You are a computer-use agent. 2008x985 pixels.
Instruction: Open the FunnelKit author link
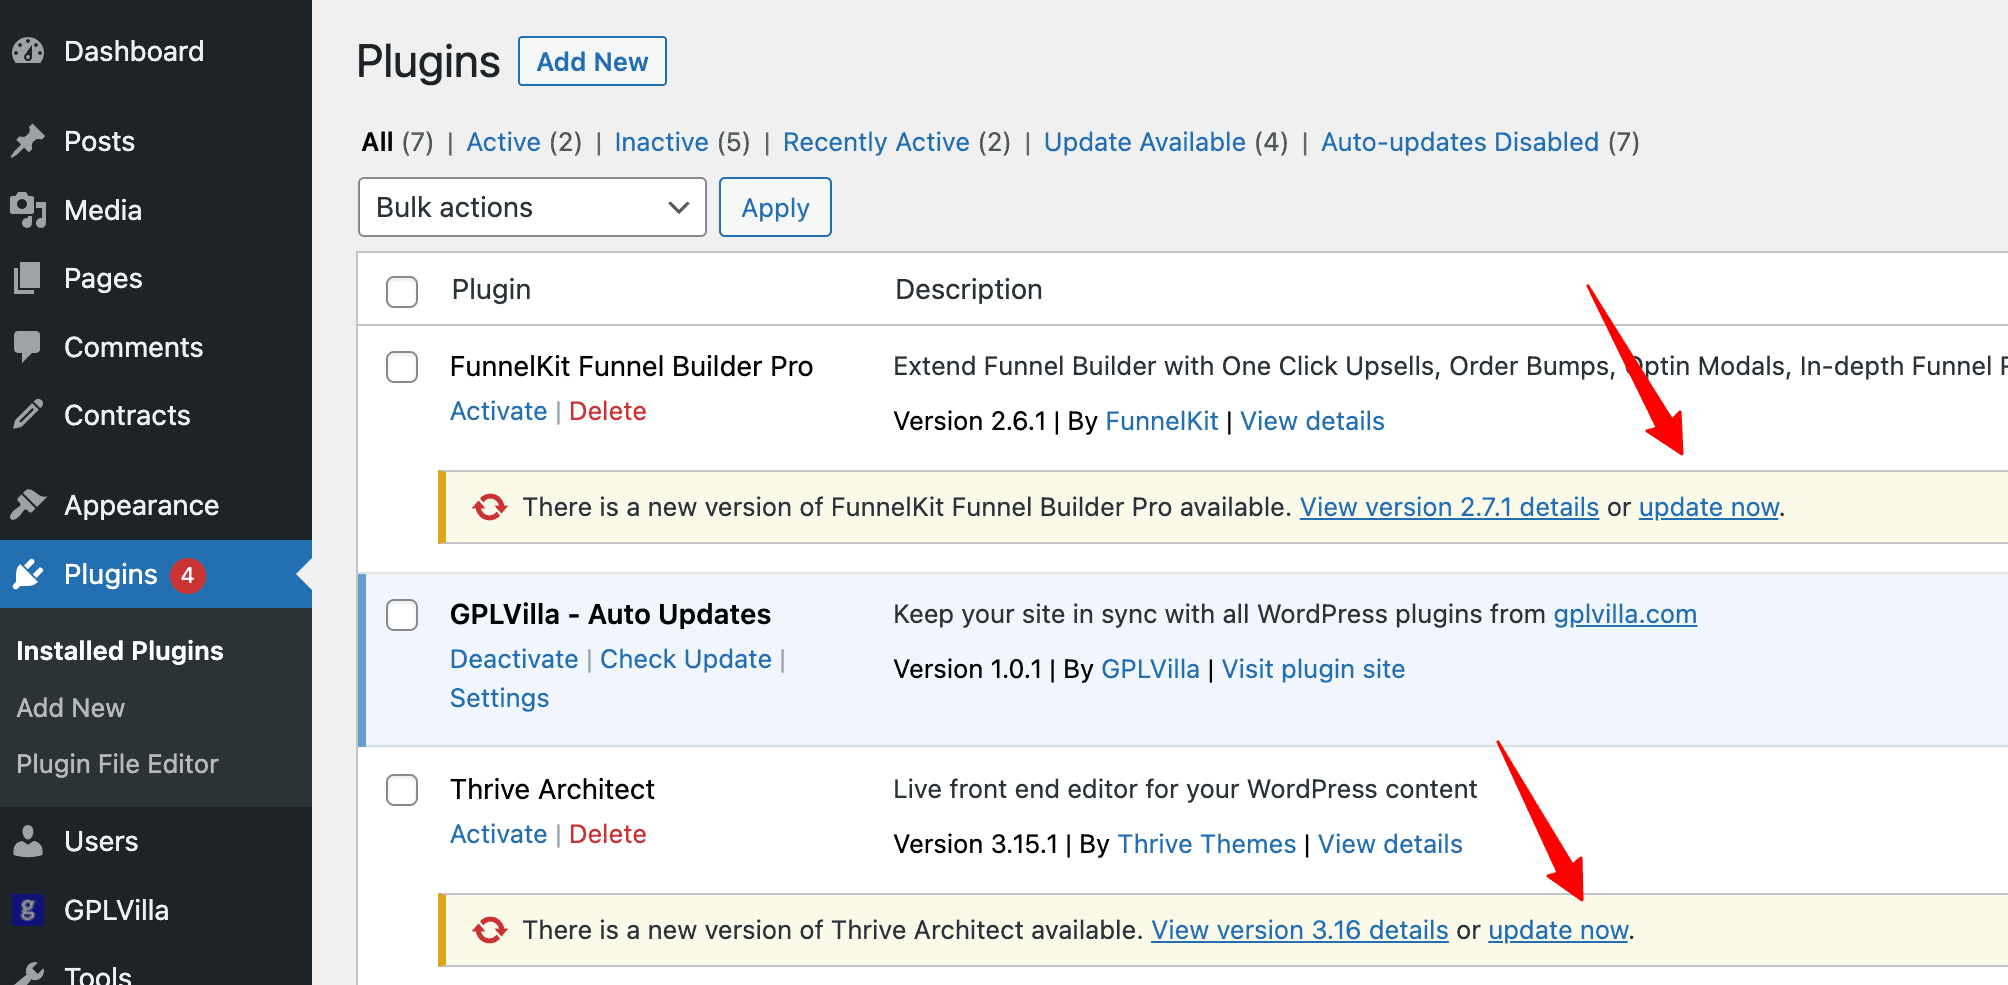[x=1161, y=421]
